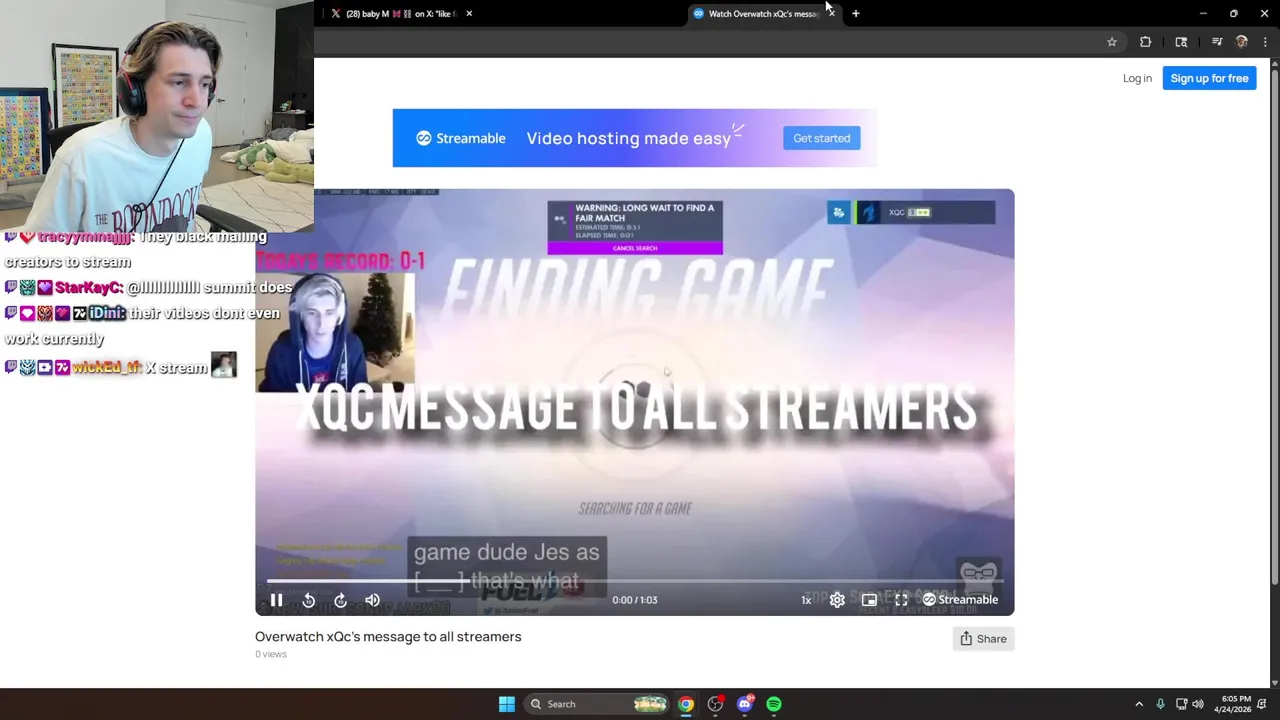Click the webcam thumbnail inside the video

(335, 333)
